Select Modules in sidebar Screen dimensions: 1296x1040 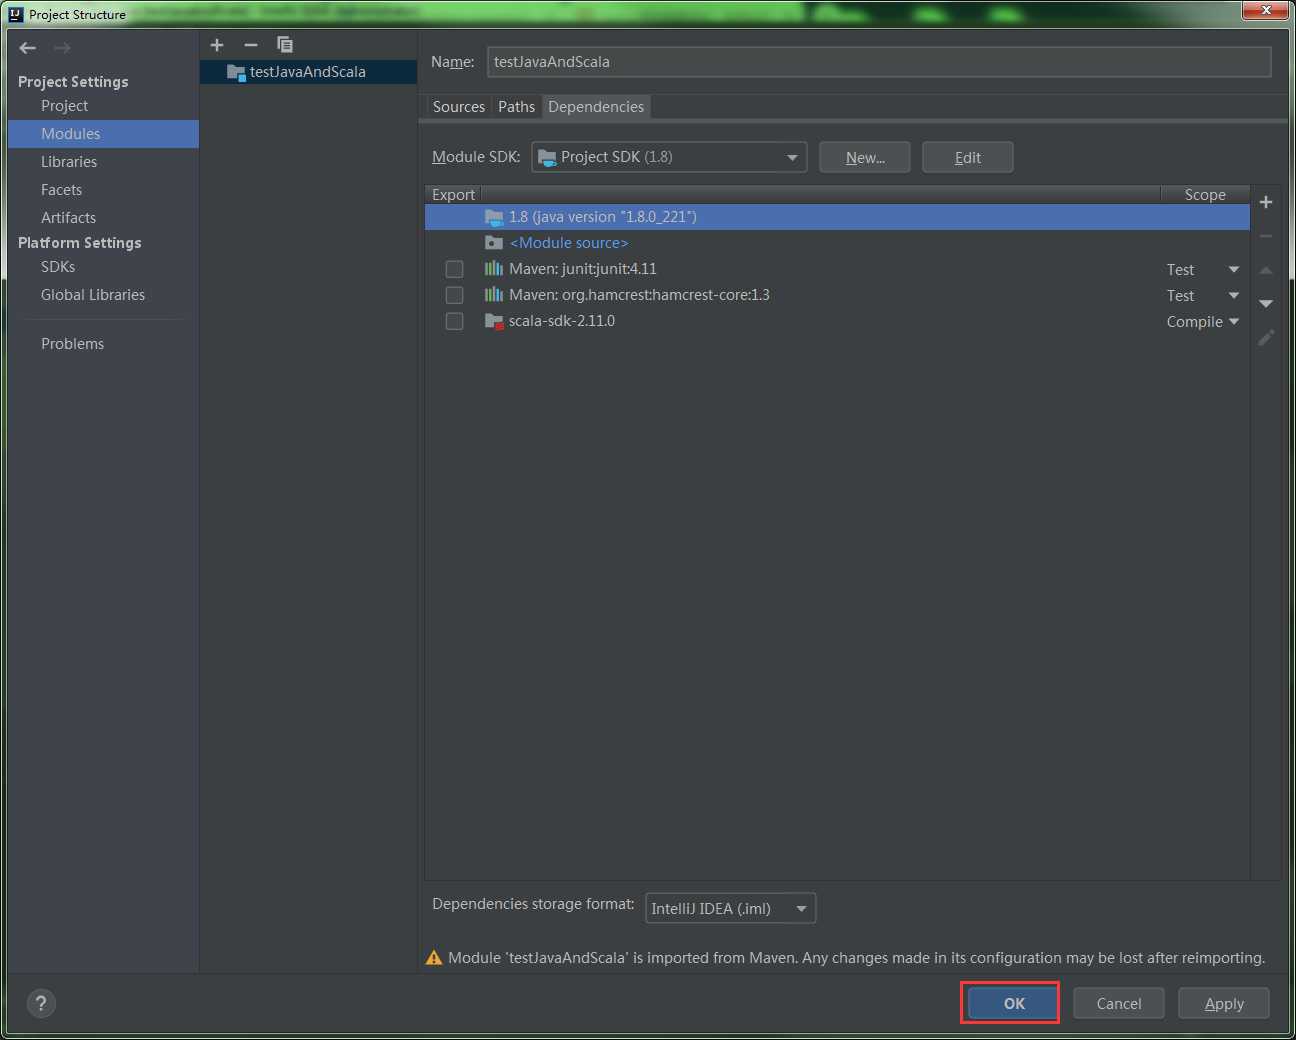103,134
